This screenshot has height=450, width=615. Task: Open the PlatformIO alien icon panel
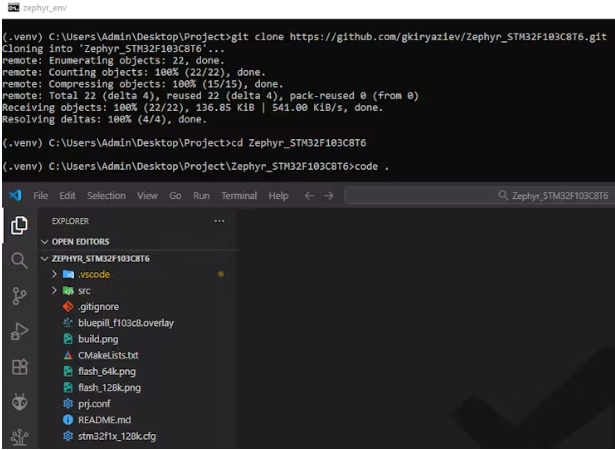(19, 402)
